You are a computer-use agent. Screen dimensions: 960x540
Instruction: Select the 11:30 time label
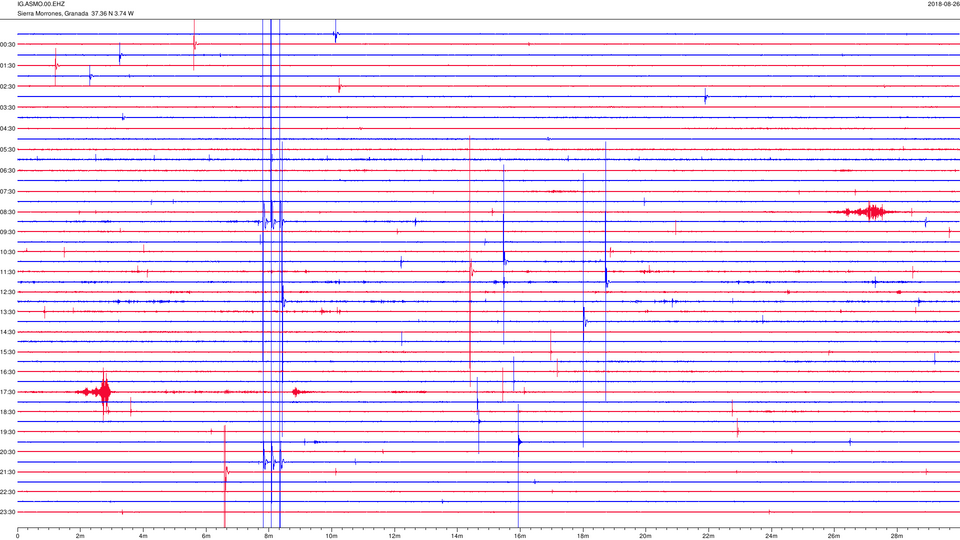point(7,272)
